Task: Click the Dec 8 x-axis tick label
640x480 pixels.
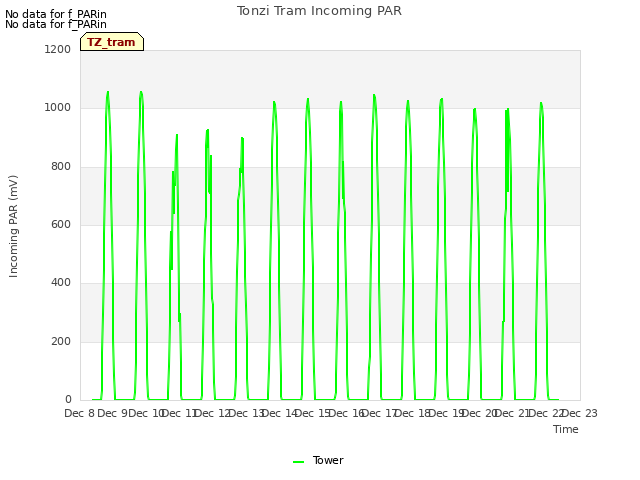Action: click(x=79, y=413)
